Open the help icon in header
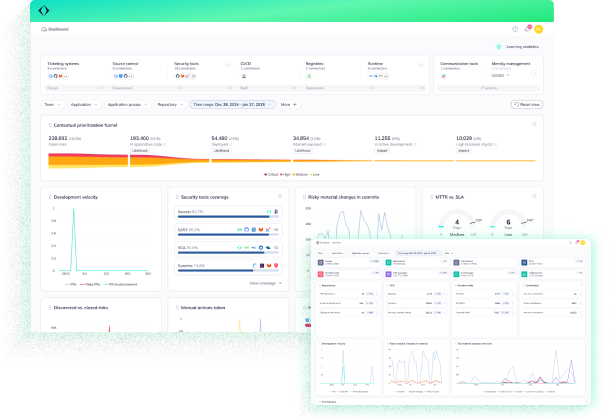Viewport: 610px width, 419px height. point(515,29)
